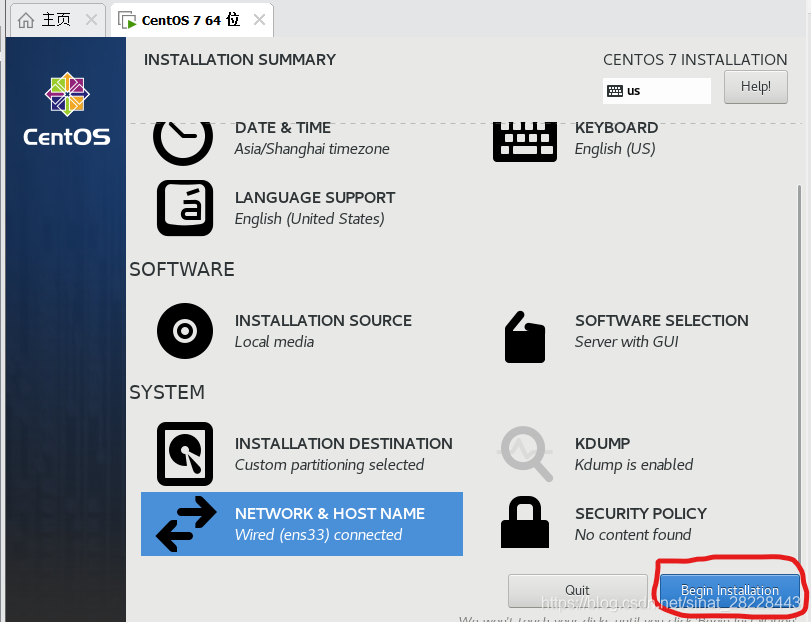
Task: Click INSTALLATION SUMMARY heading
Action: click(x=240, y=59)
